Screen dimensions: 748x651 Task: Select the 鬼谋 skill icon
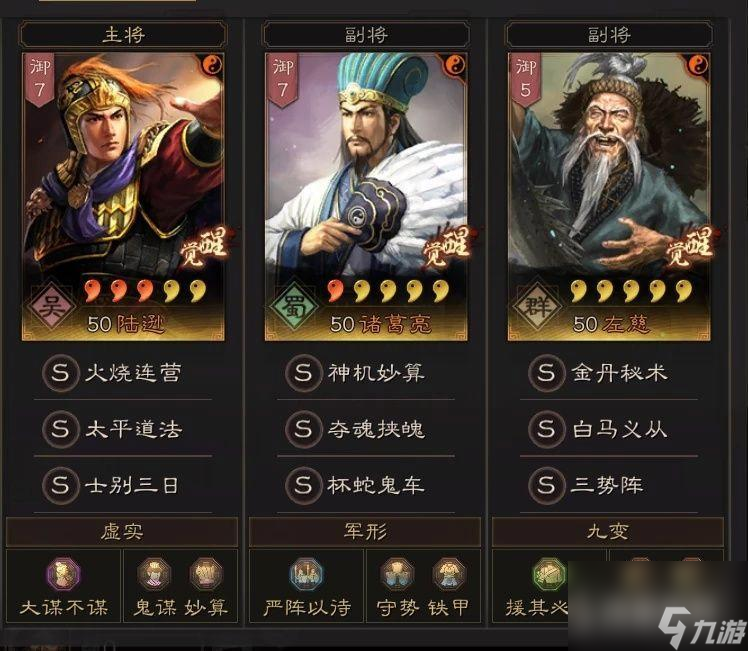coord(154,574)
